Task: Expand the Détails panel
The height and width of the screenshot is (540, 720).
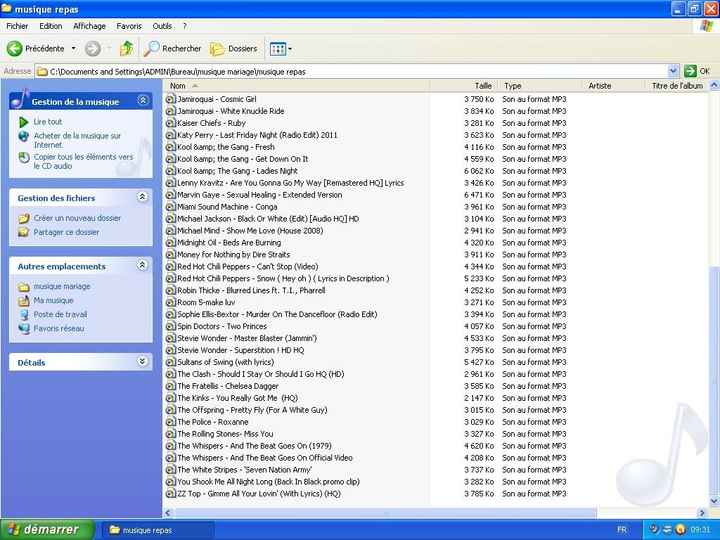Action: click(x=142, y=361)
